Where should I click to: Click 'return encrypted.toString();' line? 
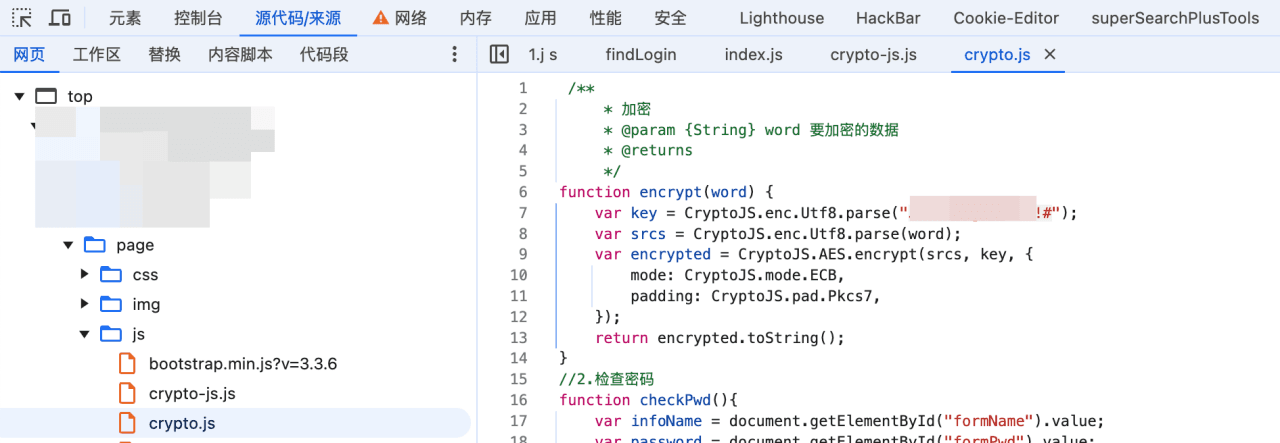(x=719, y=337)
